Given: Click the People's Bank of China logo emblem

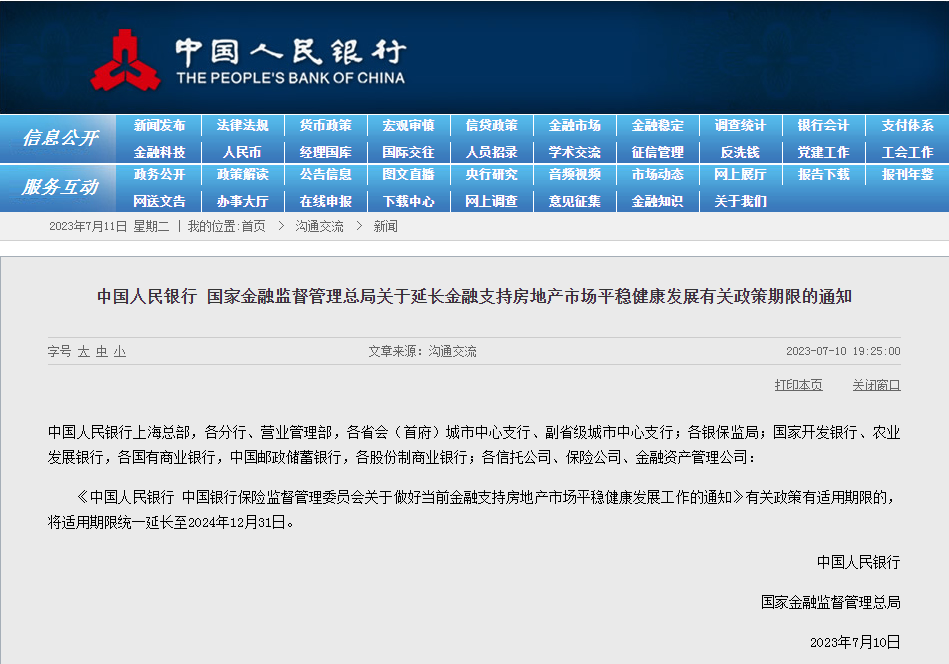Looking at the screenshot, I should click(x=126, y=60).
